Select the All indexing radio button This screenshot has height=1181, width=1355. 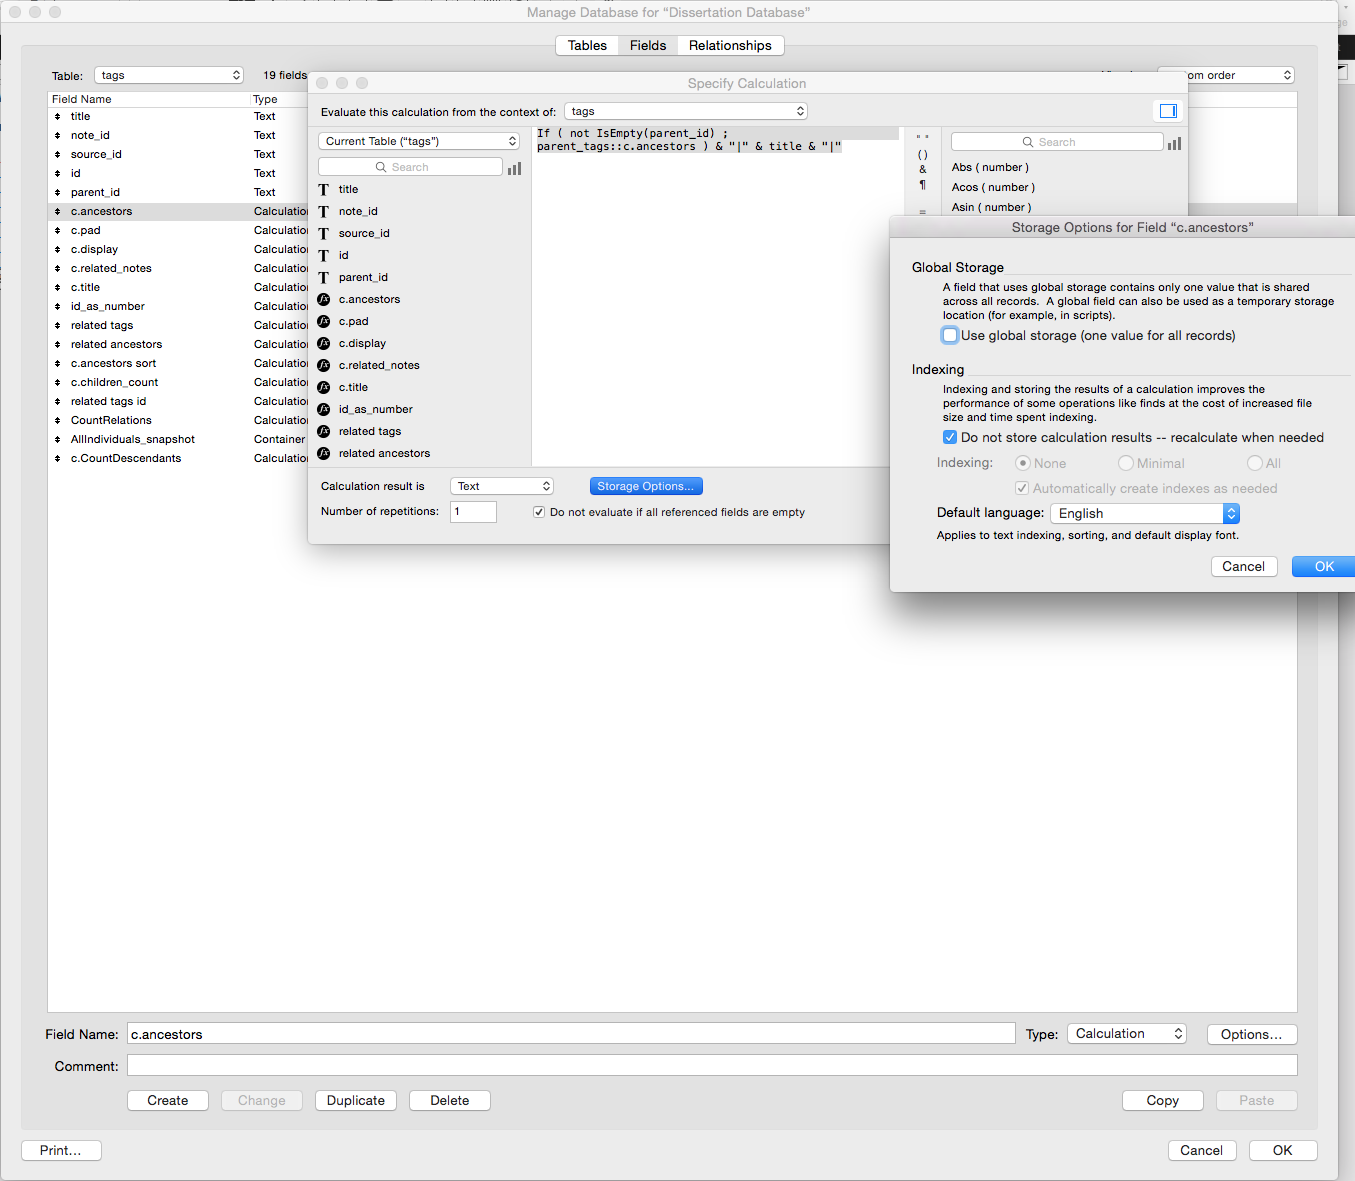point(1254,463)
